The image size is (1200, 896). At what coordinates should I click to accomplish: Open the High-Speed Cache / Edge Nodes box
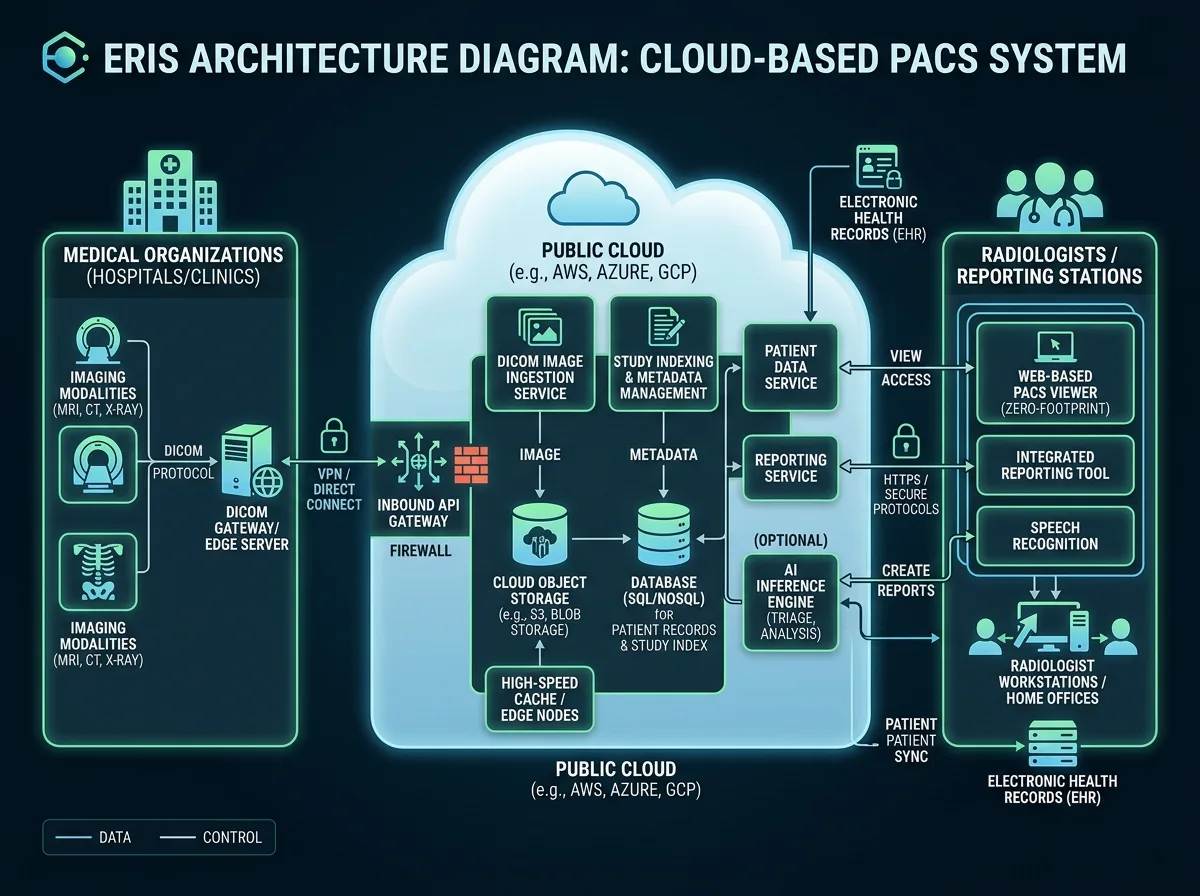[x=539, y=699]
